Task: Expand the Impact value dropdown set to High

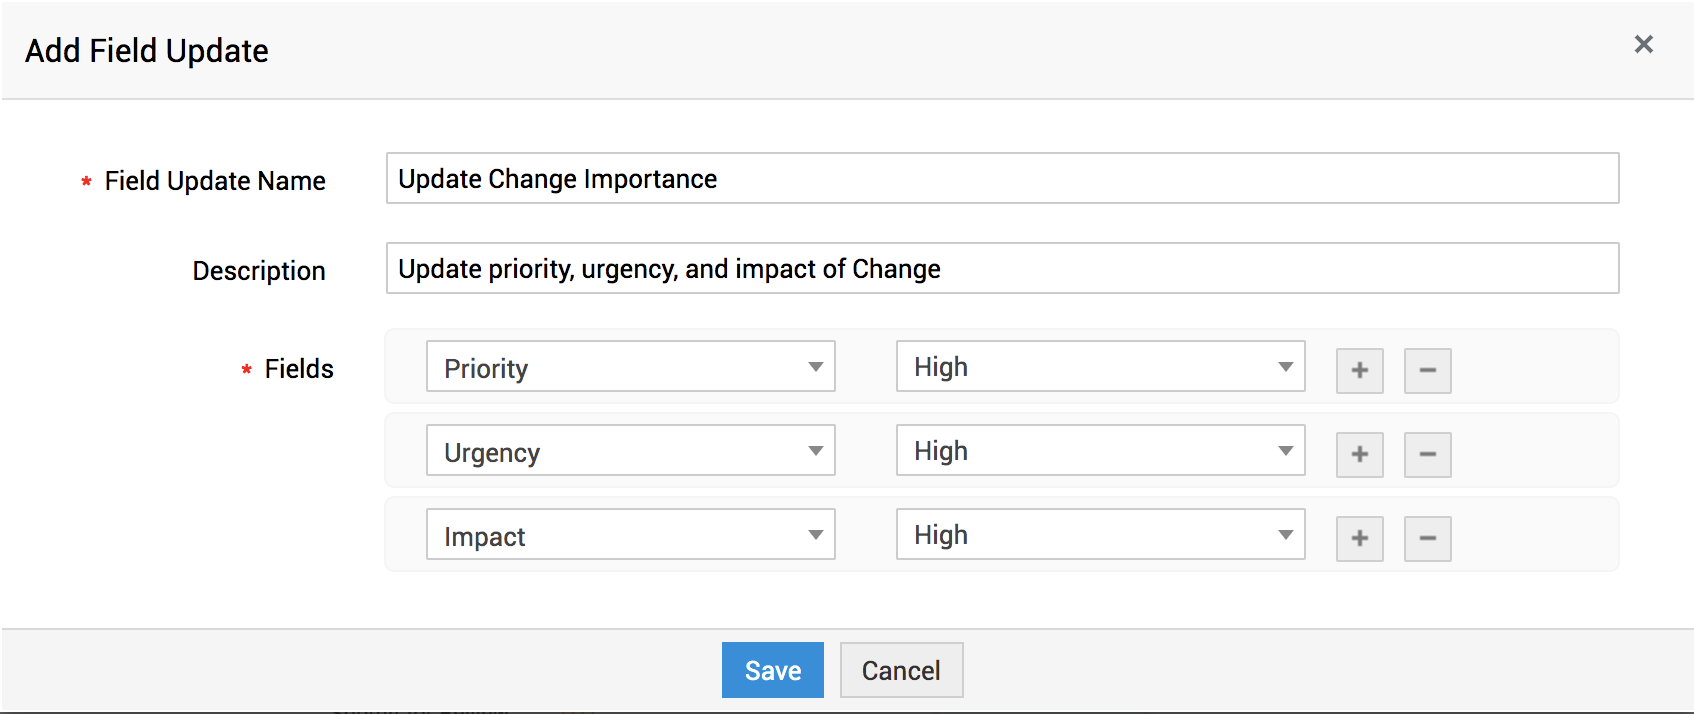Action: coord(1100,535)
